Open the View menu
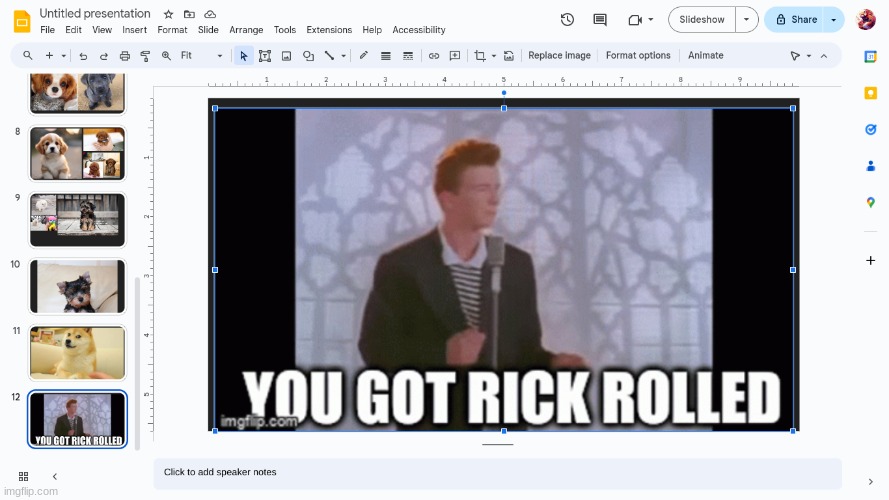 coord(102,30)
